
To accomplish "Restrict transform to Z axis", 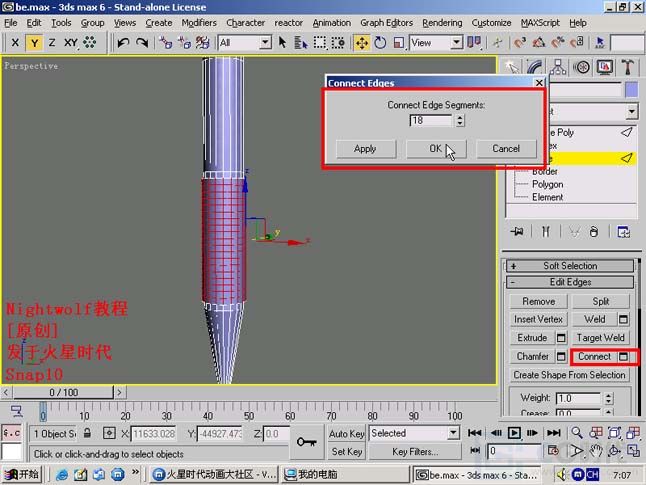I will pos(52,42).
